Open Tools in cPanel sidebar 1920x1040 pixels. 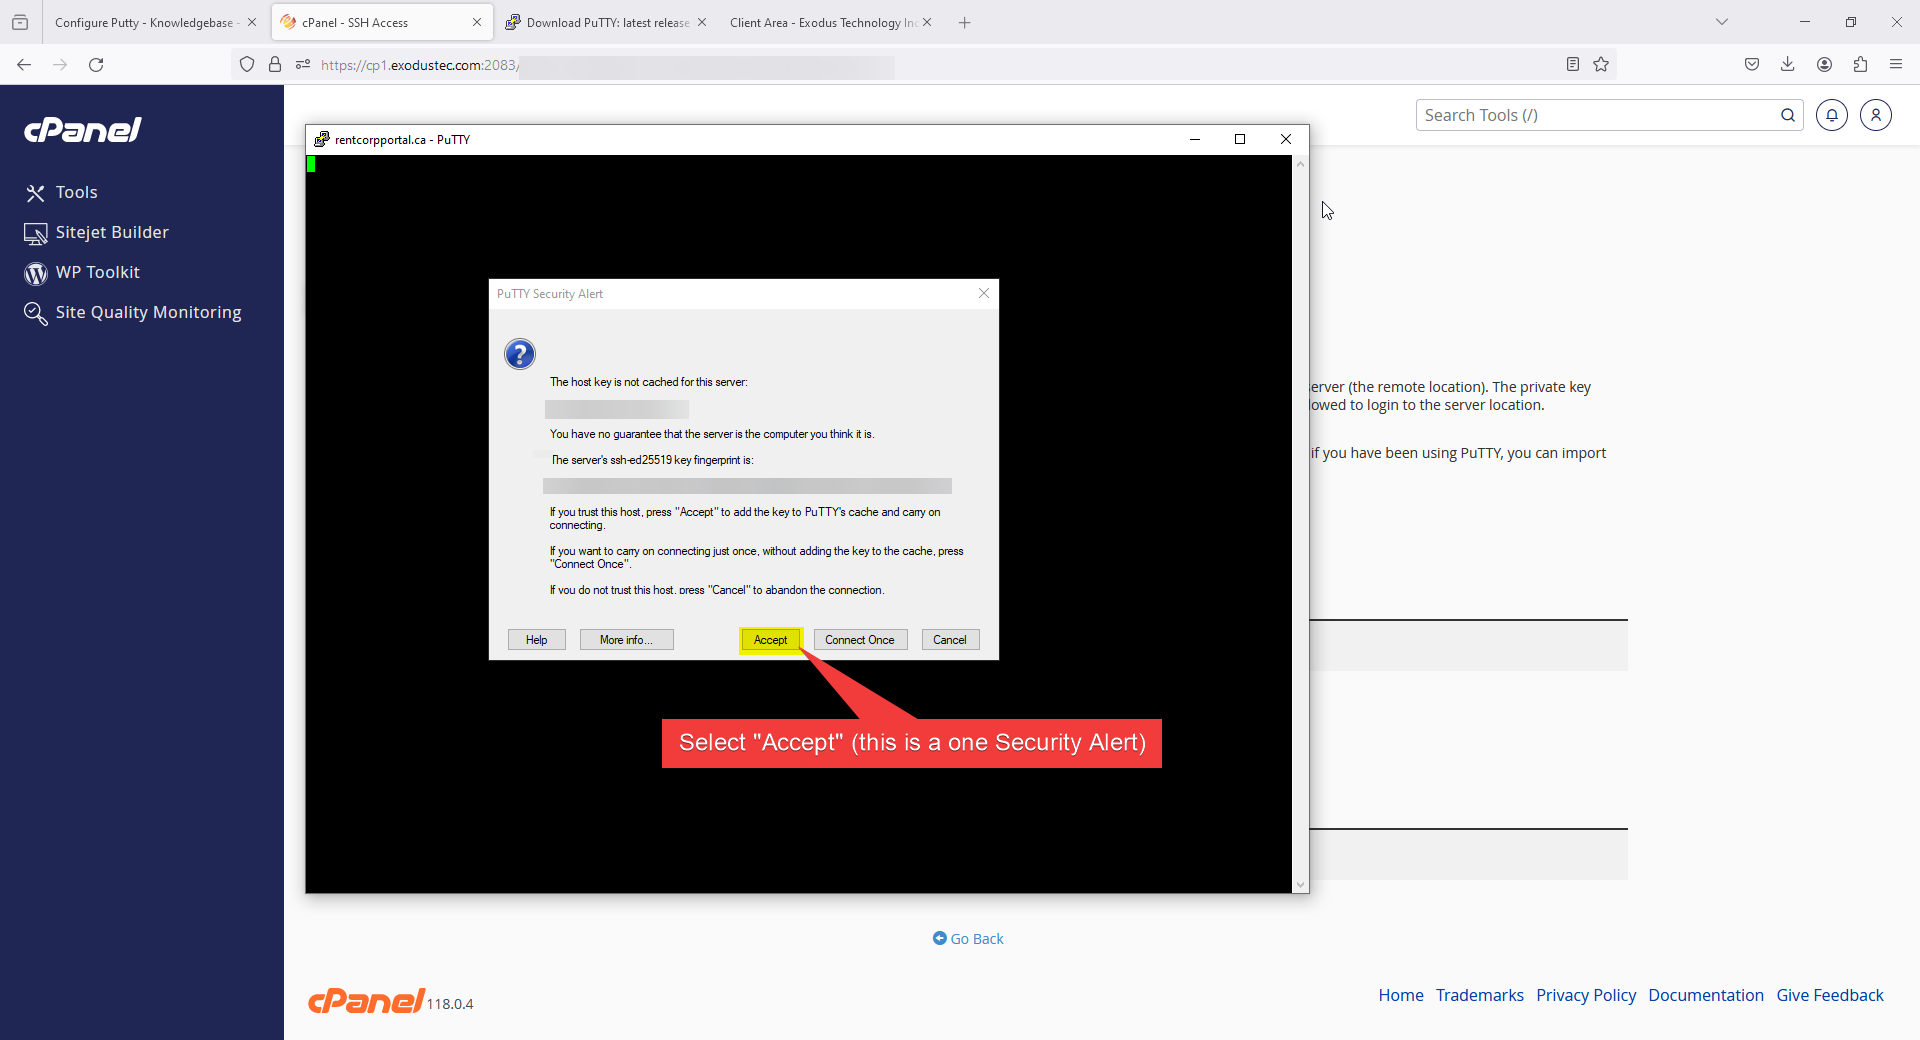[x=76, y=192]
